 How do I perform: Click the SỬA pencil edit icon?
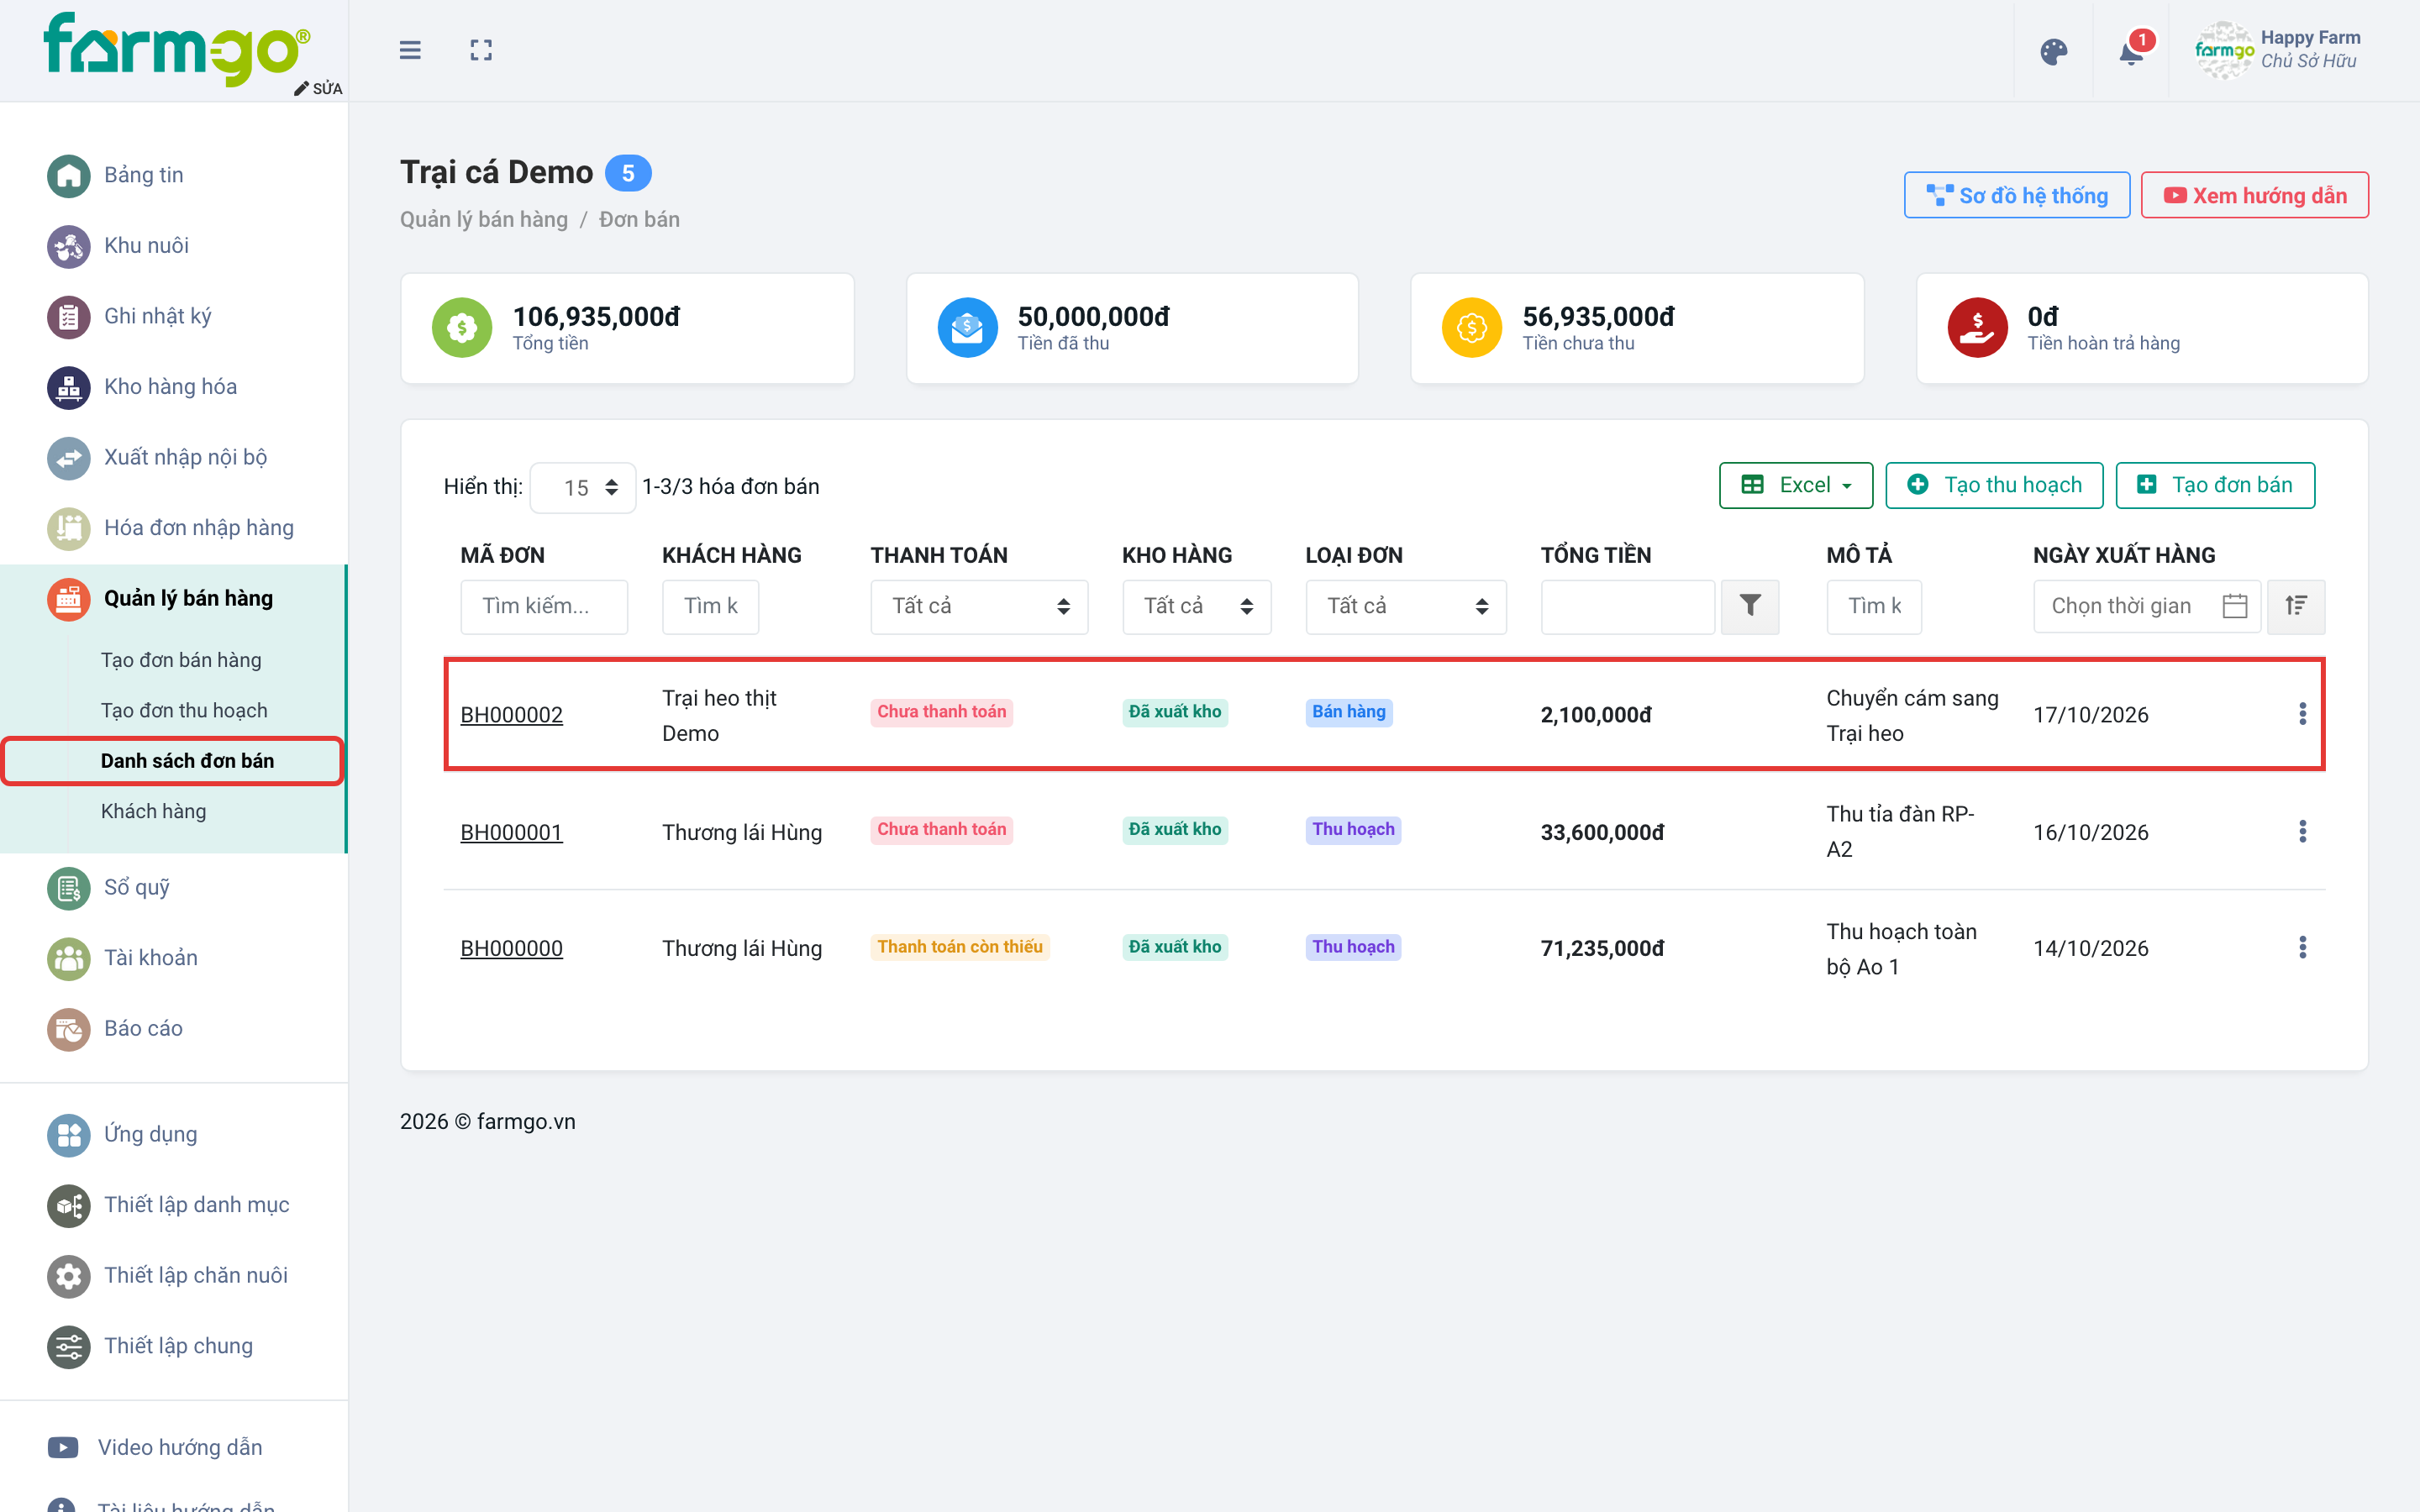tap(301, 88)
